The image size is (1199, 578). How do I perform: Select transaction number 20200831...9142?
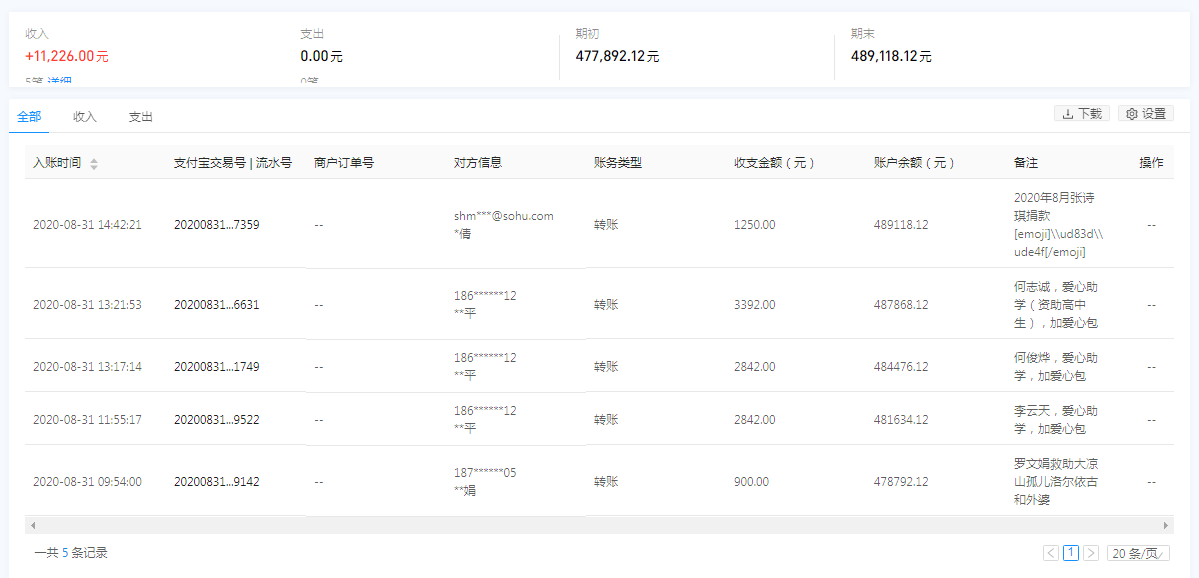coord(216,482)
